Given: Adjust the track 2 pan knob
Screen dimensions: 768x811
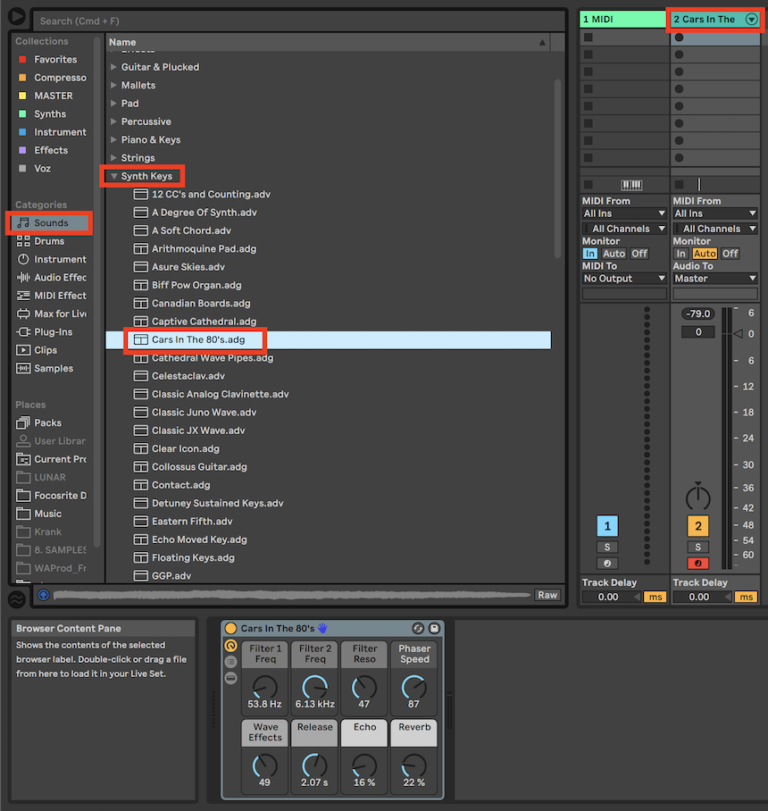Looking at the screenshot, I should [x=698, y=497].
